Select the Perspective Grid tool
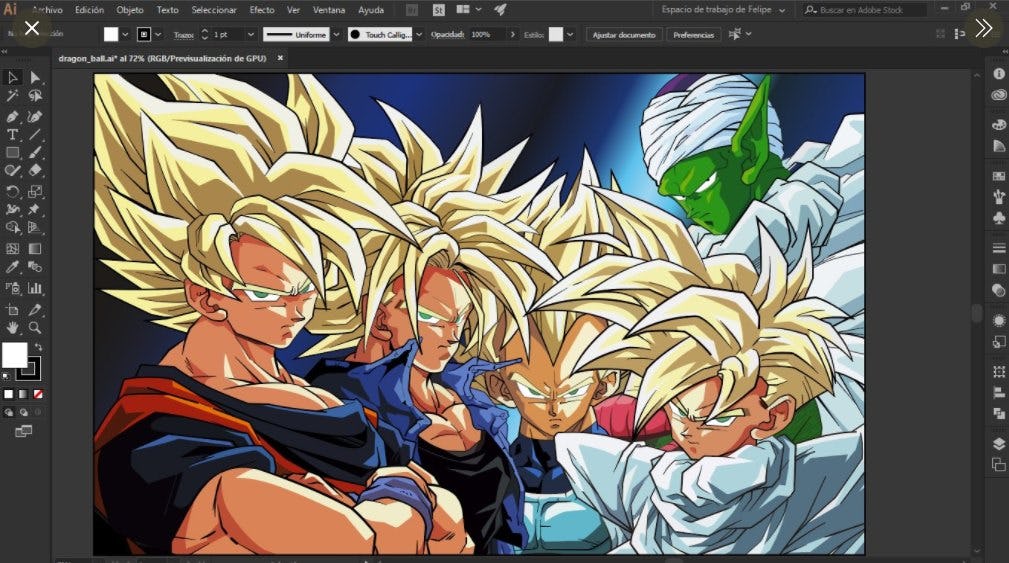Image resolution: width=1009 pixels, height=563 pixels. (35, 227)
